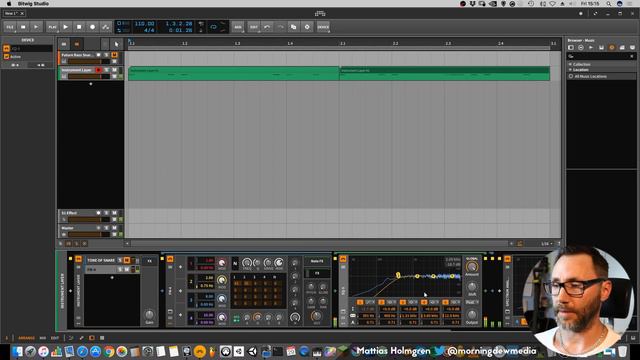Solo the Master track

(107, 228)
